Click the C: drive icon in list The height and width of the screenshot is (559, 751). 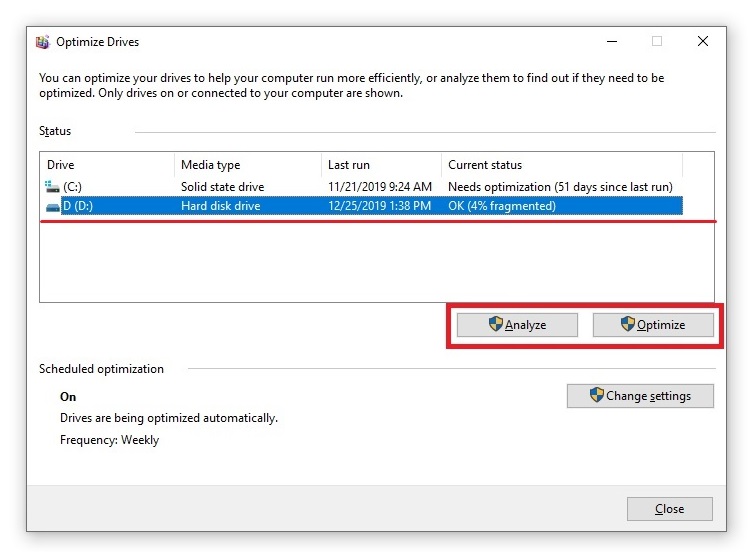(53, 187)
